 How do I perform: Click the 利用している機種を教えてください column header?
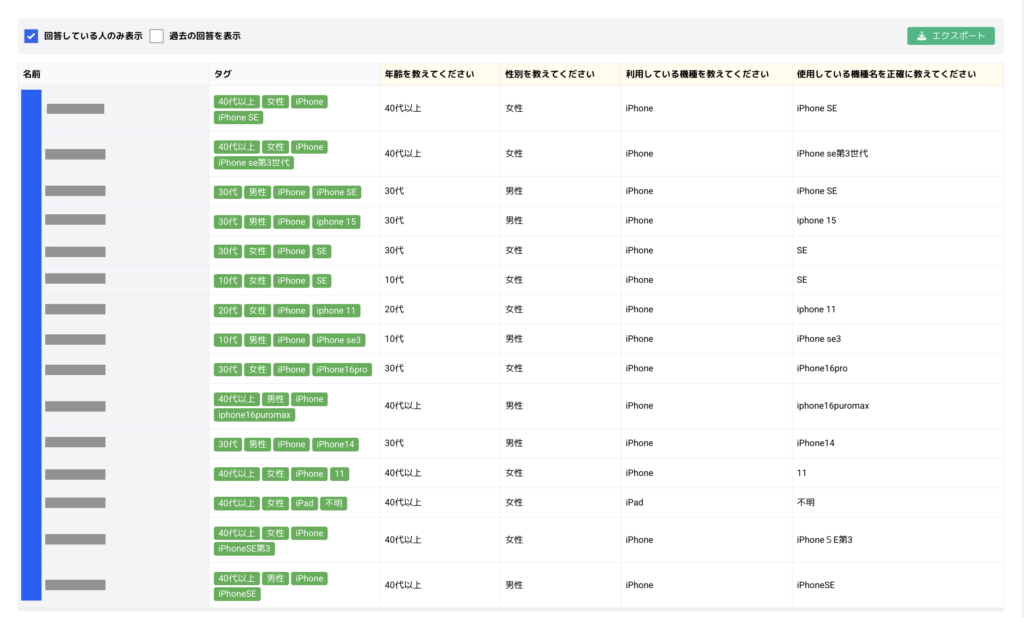(697, 74)
